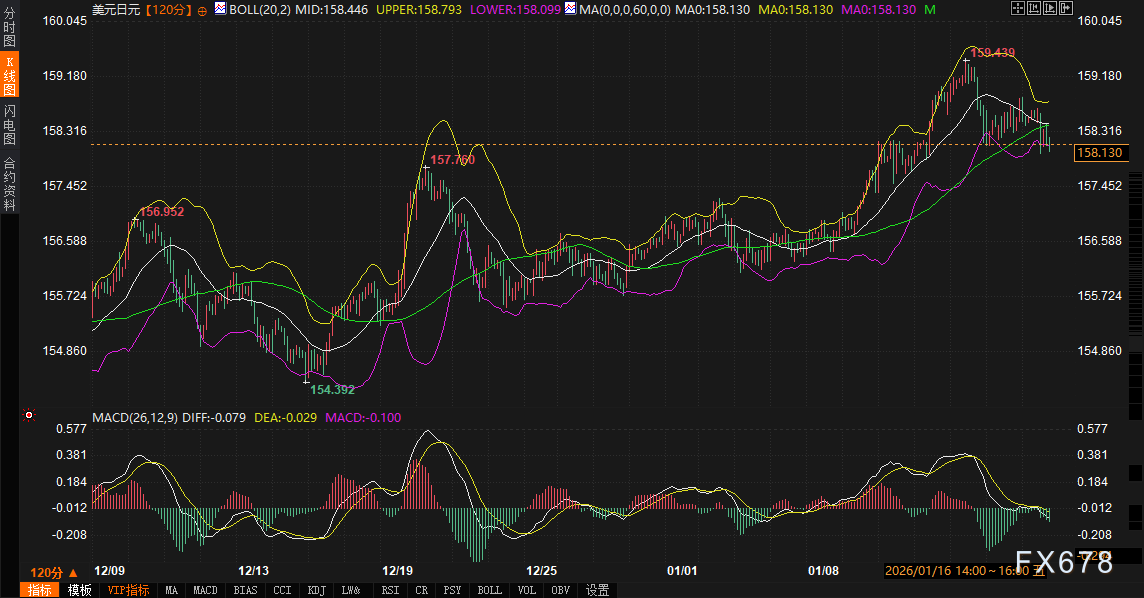This screenshot has height=598, width=1144.
Task: Click the orange circle icon beside 120分
Action: point(203,10)
